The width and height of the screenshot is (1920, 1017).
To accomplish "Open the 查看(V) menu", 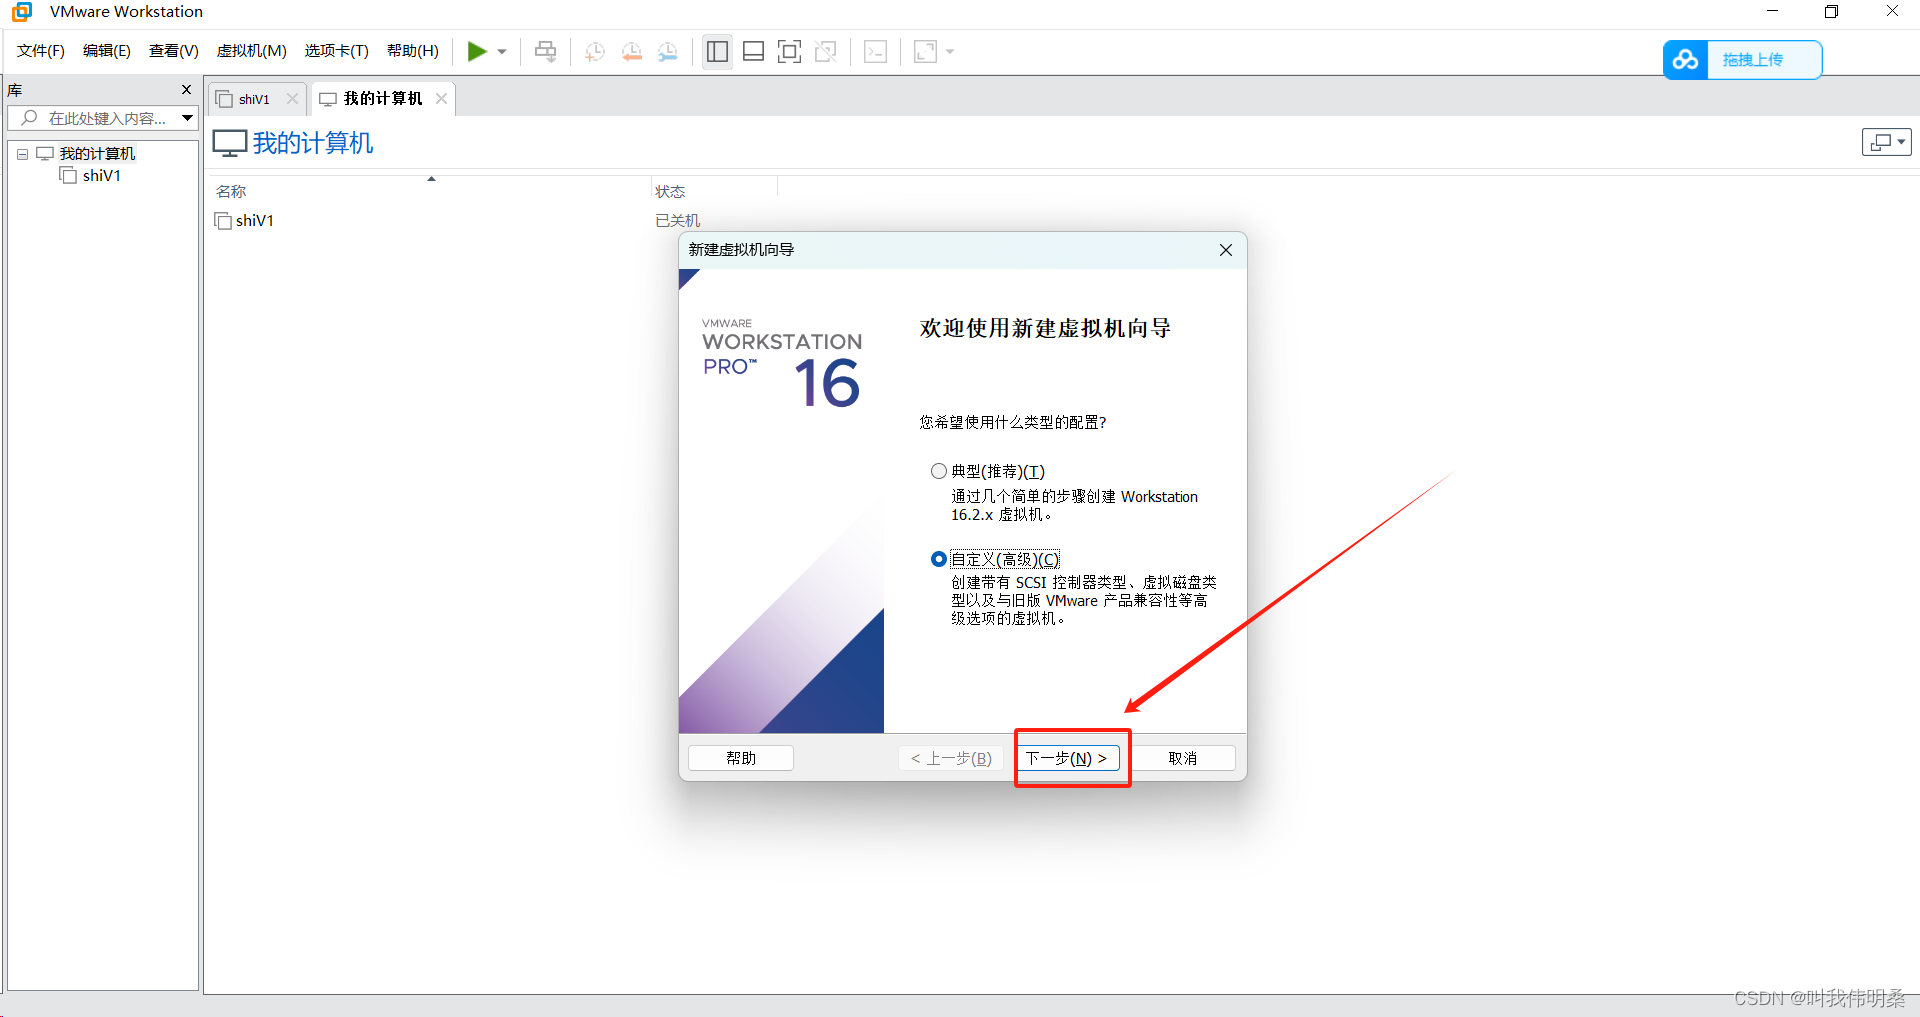I will pos(174,51).
